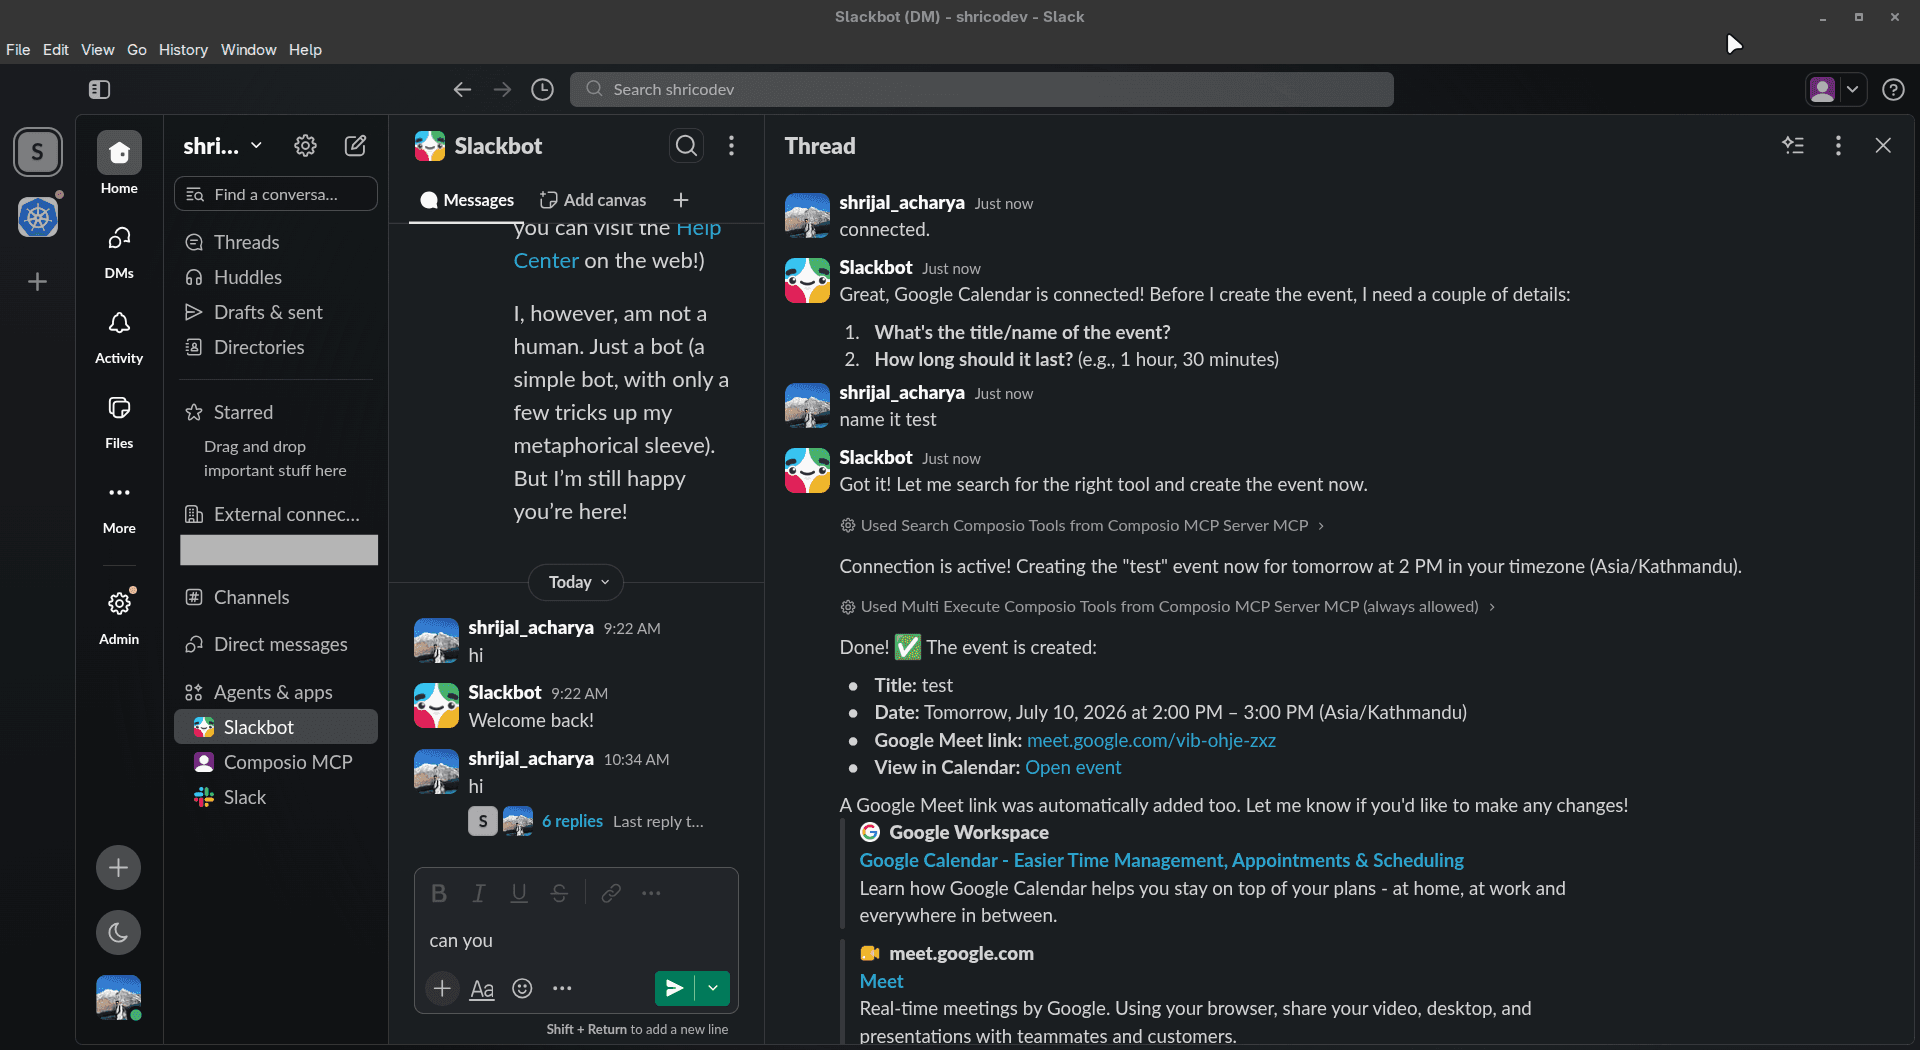This screenshot has height=1050, width=1920.
Task: Open the Home tab in the rail
Action: coord(119,164)
